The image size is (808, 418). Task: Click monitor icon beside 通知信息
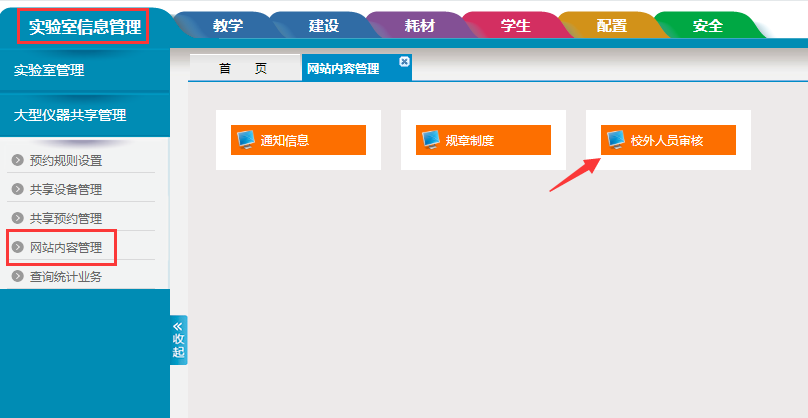click(x=246, y=140)
